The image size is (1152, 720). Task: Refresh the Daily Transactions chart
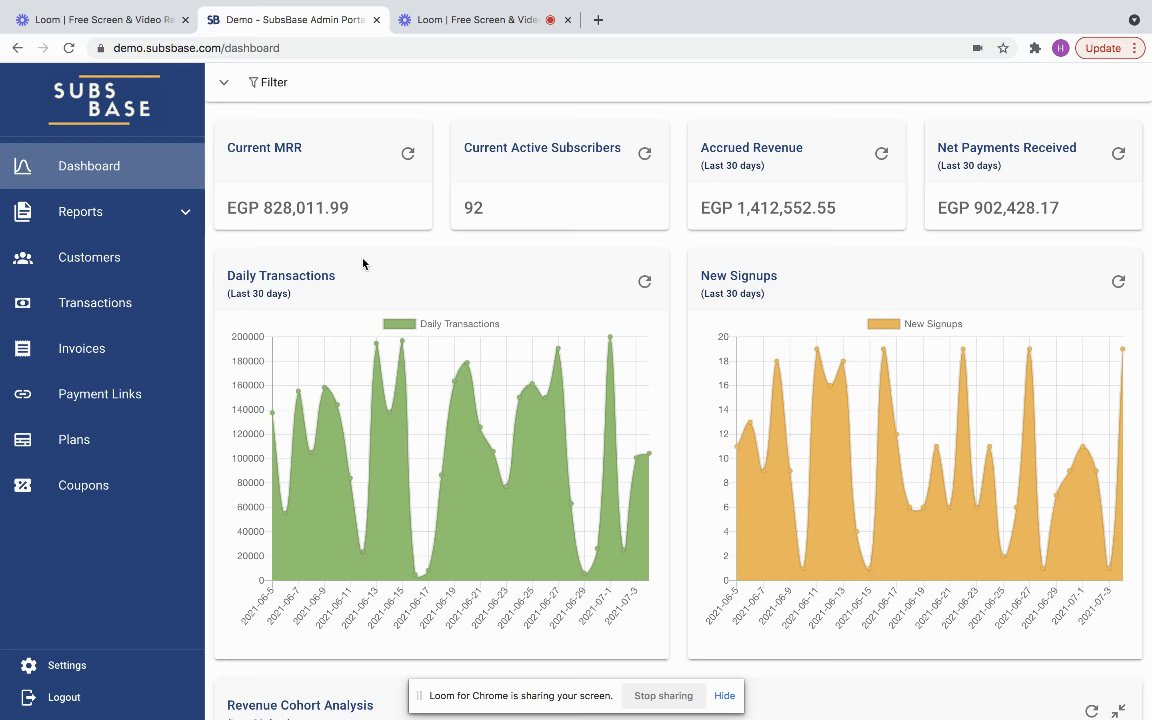tap(644, 281)
